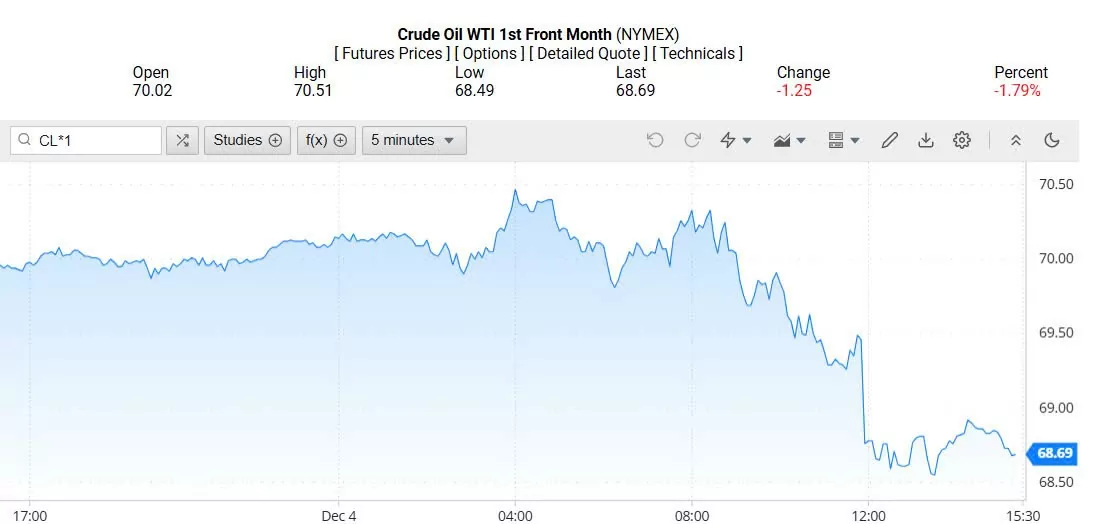Collapse the toolbar with double chevron
This screenshot has height=524, width=1103.
point(1015,141)
